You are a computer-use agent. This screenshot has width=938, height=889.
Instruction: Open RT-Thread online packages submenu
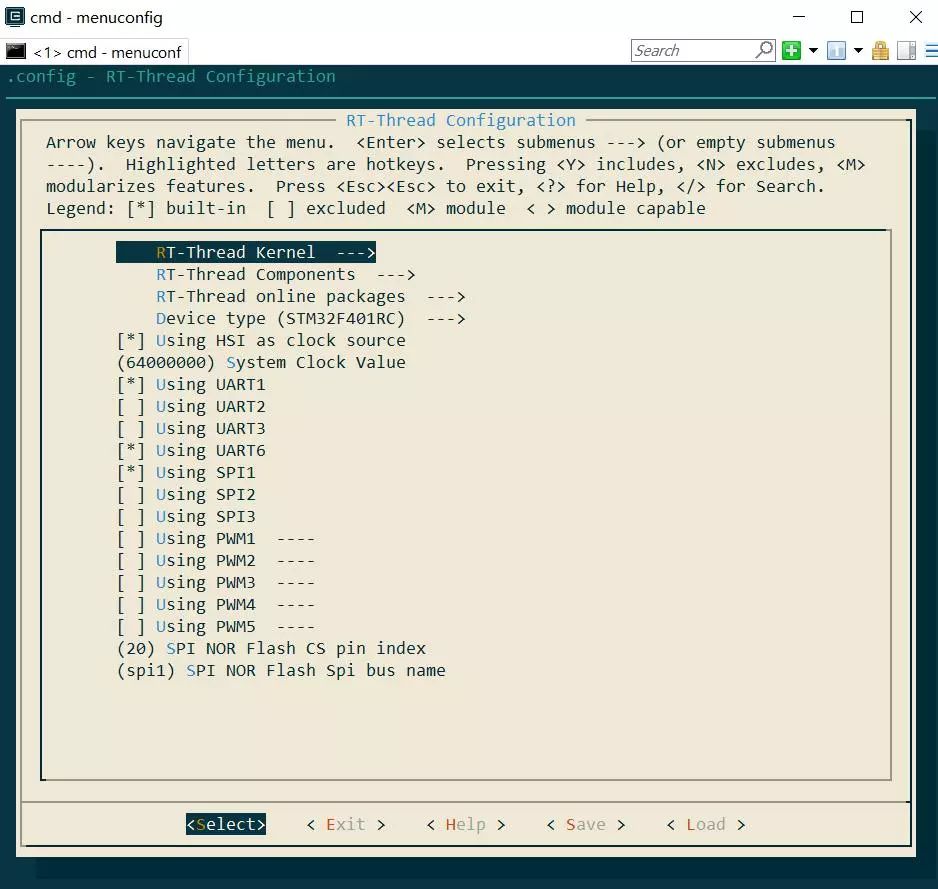click(x=310, y=297)
